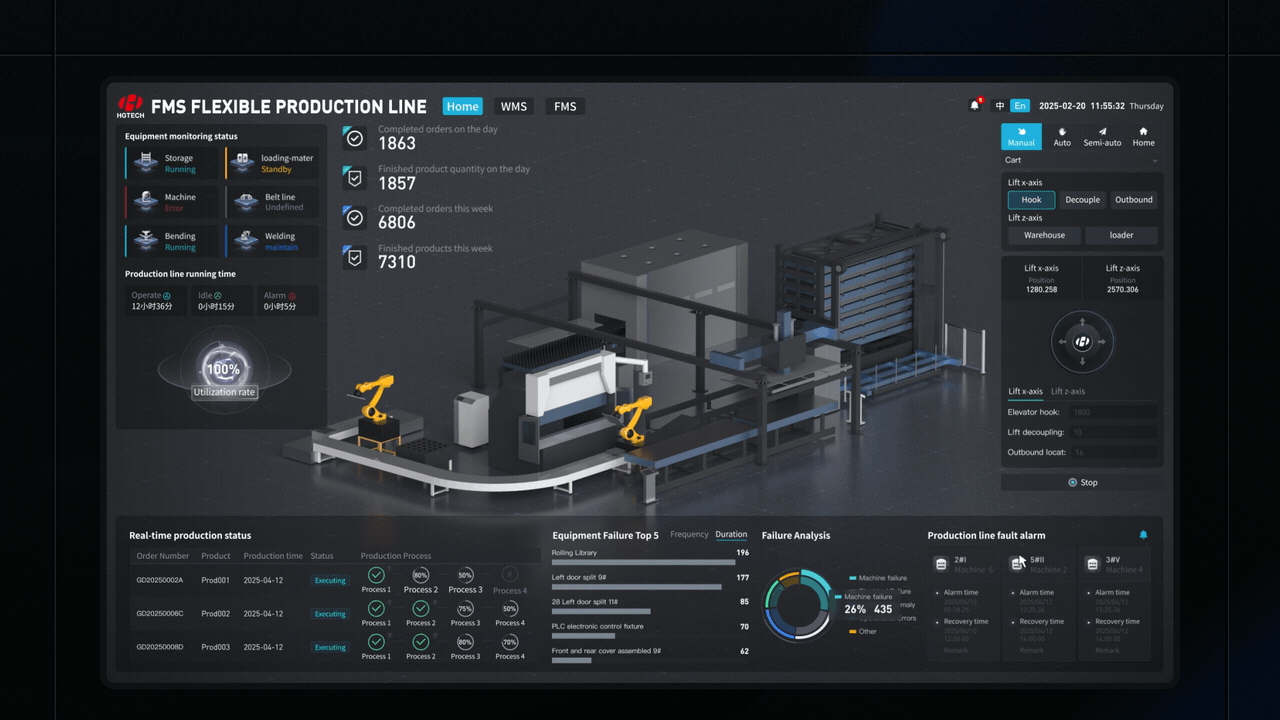1280x720 pixels.
Task: Click the joystick center logo button
Action: pyautogui.click(x=1082, y=342)
